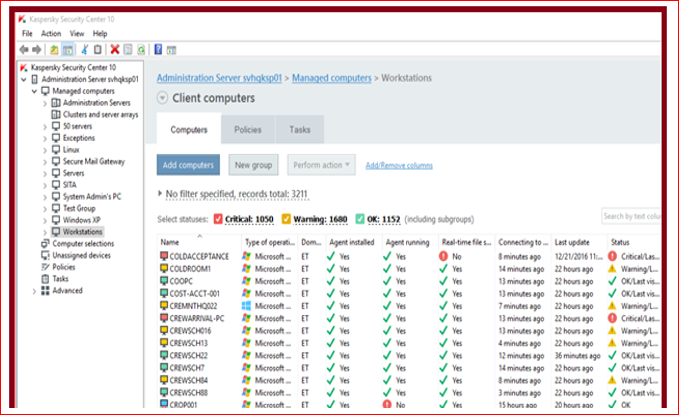Open Computer selections node
The height and width of the screenshot is (415, 679).
[x=83, y=243]
